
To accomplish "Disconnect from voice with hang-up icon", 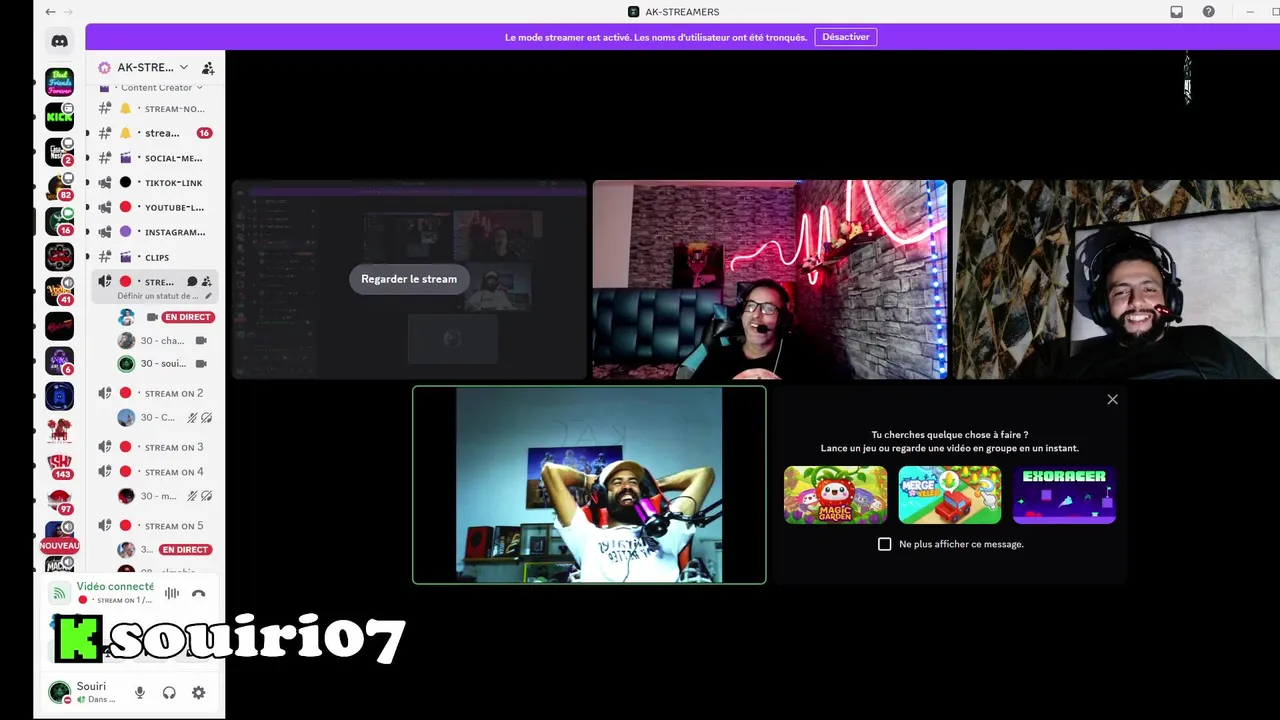I will (198, 593).
